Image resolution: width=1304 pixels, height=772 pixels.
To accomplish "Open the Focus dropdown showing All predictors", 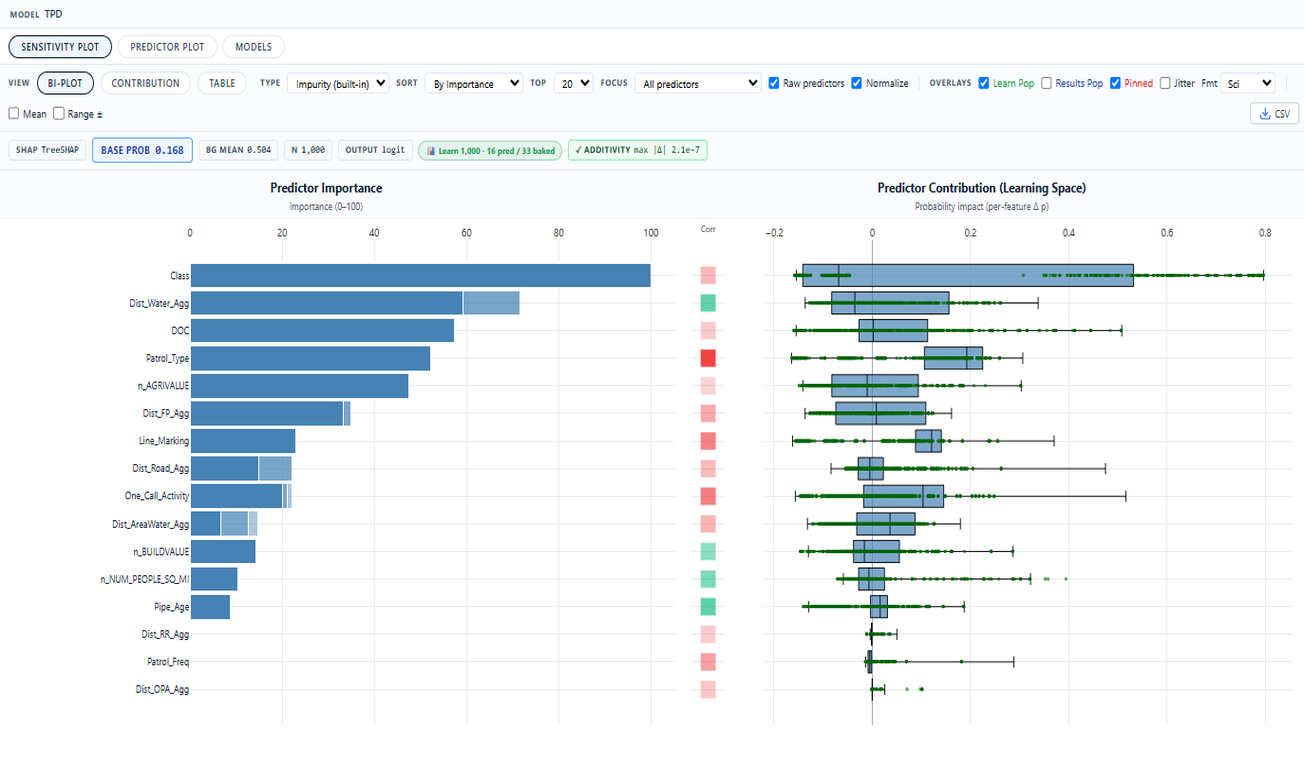I will pos(698,84).
